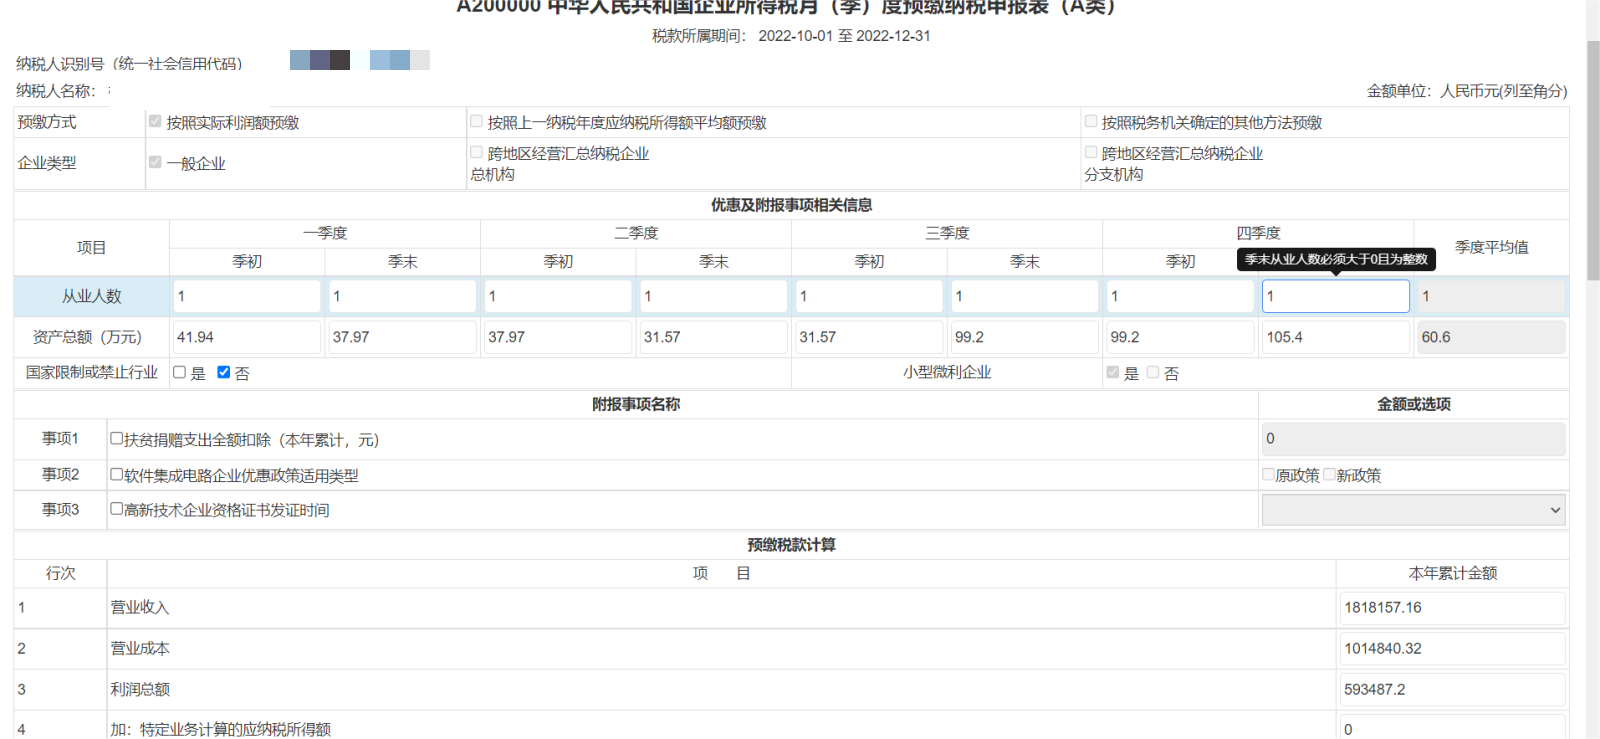Click 资产总额 三季度 季末 field with value 99.2
The width and height of the screenshot is (1600, 739).
coord(1024,337)
